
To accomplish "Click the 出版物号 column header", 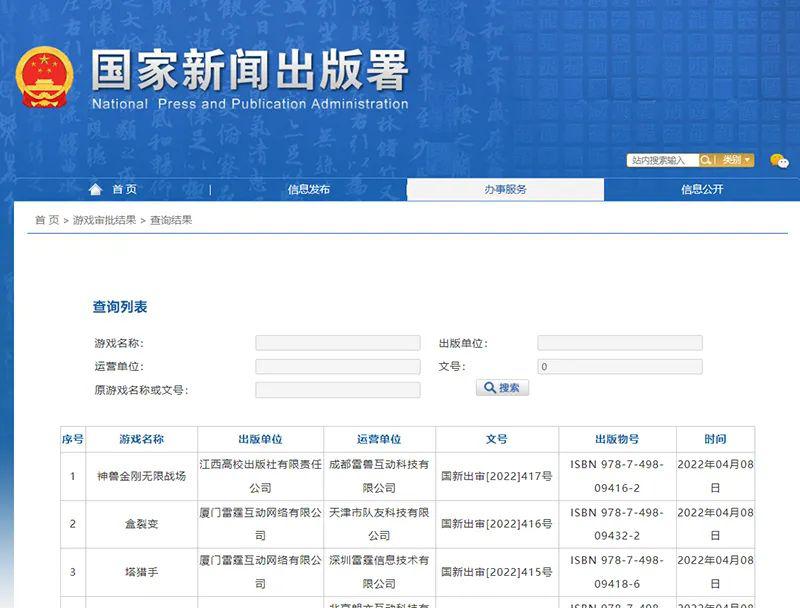I will [x=617, y=439].
